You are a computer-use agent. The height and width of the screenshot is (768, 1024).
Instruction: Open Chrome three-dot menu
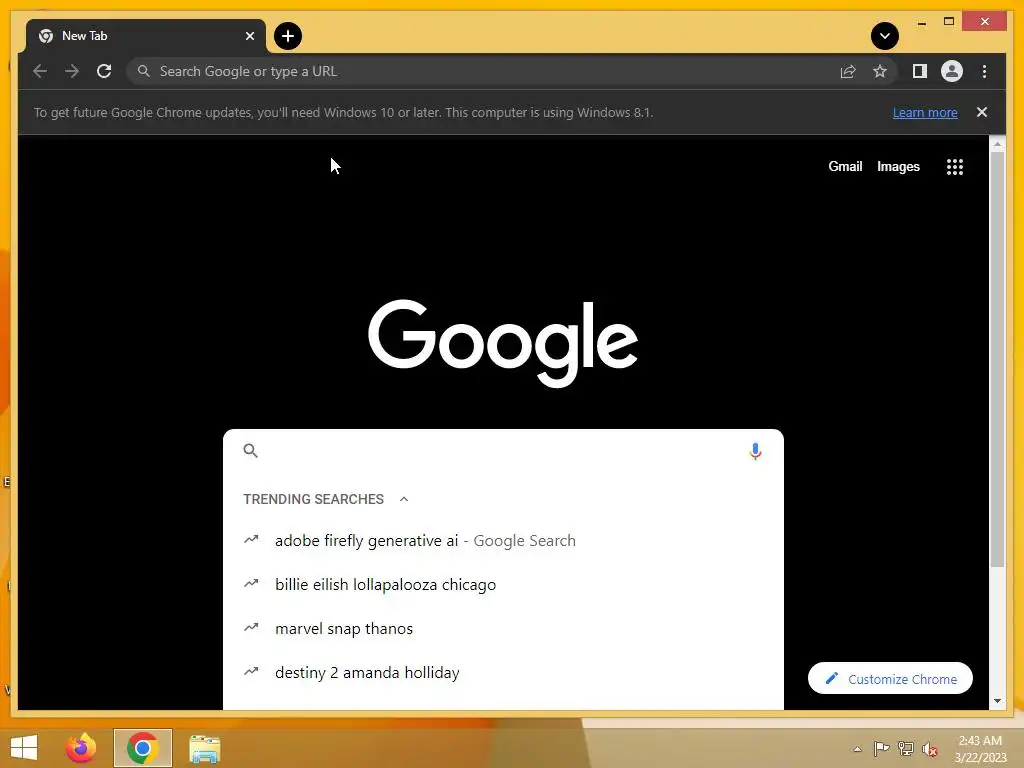coord(984,71)
